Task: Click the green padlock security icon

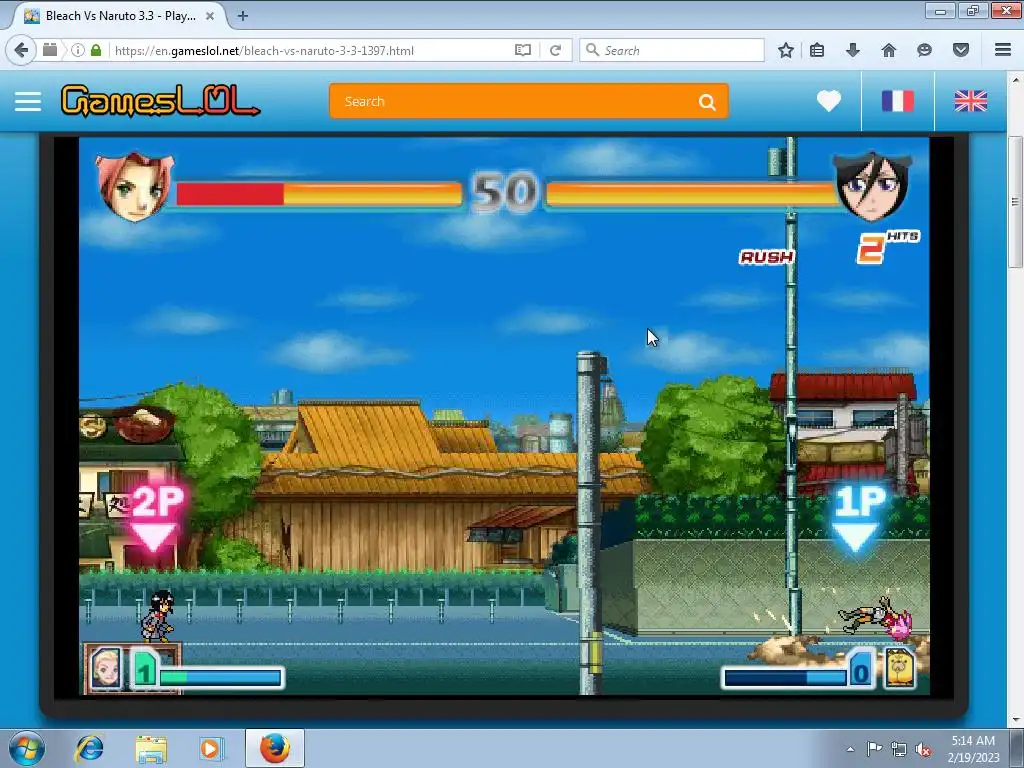Action: click(96, 50)
